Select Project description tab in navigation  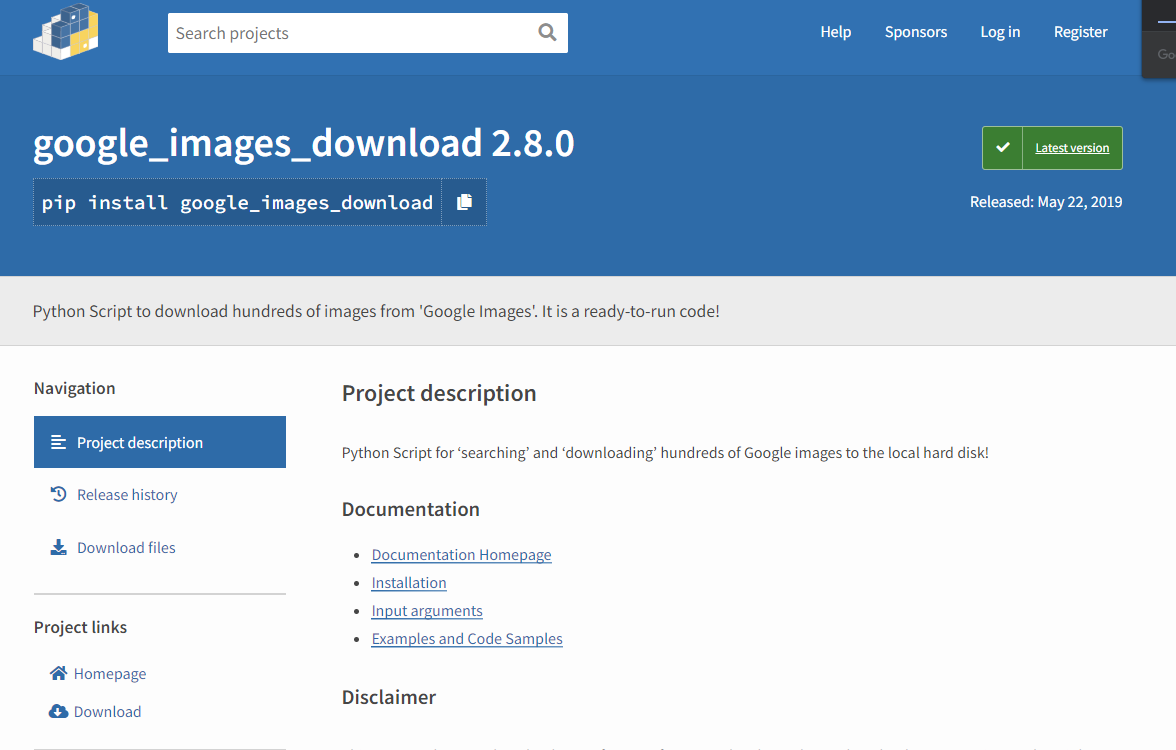tap(160, 442)
